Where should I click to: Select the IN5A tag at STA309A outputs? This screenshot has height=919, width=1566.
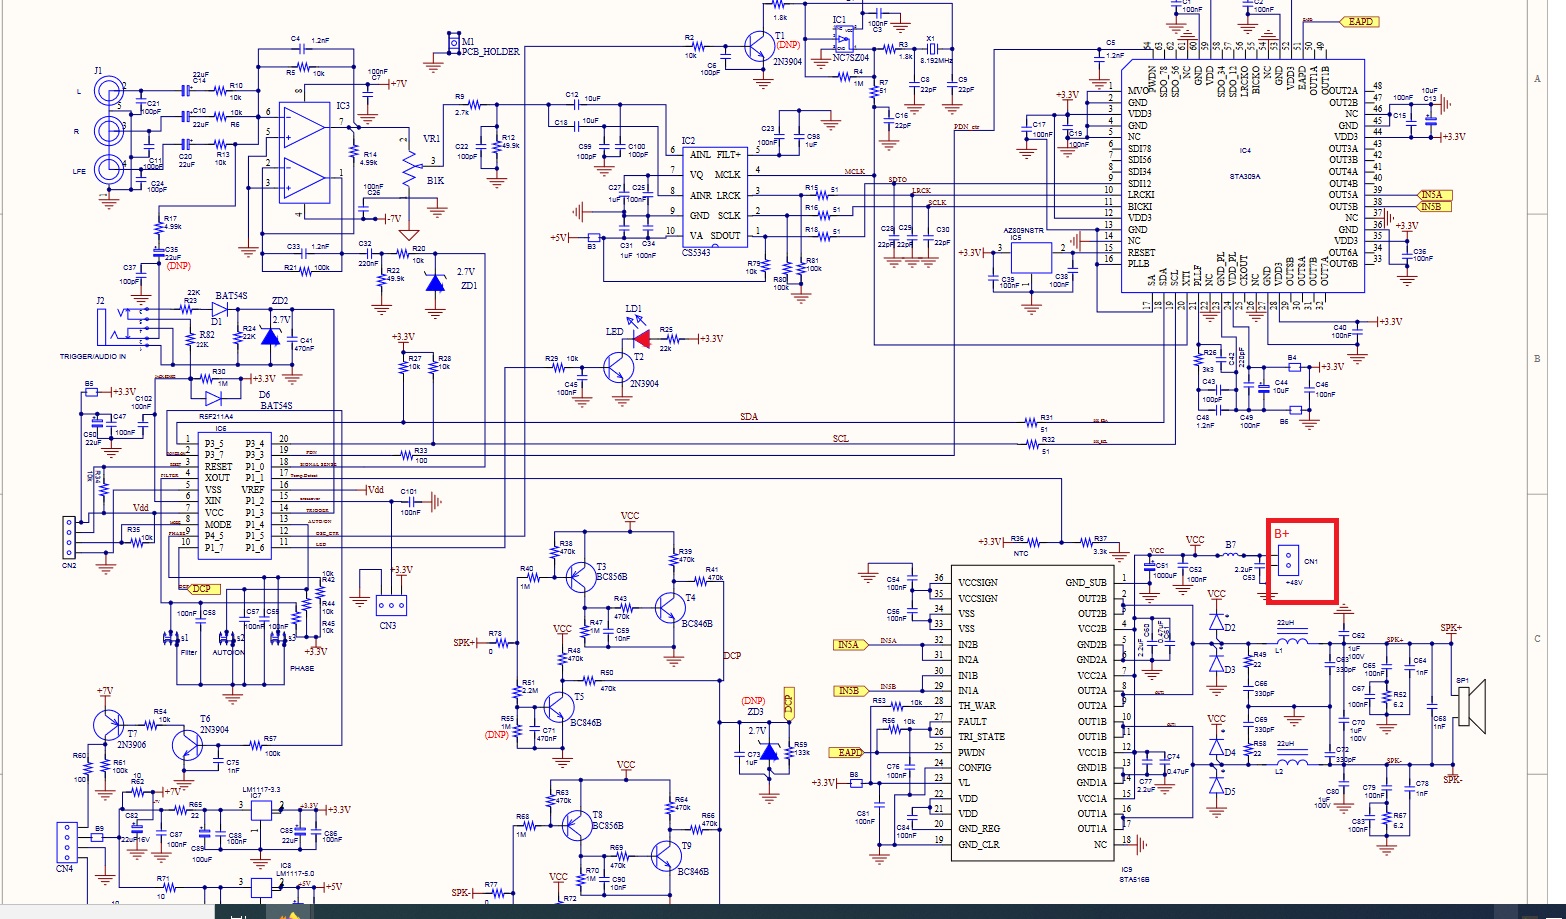1433,195
